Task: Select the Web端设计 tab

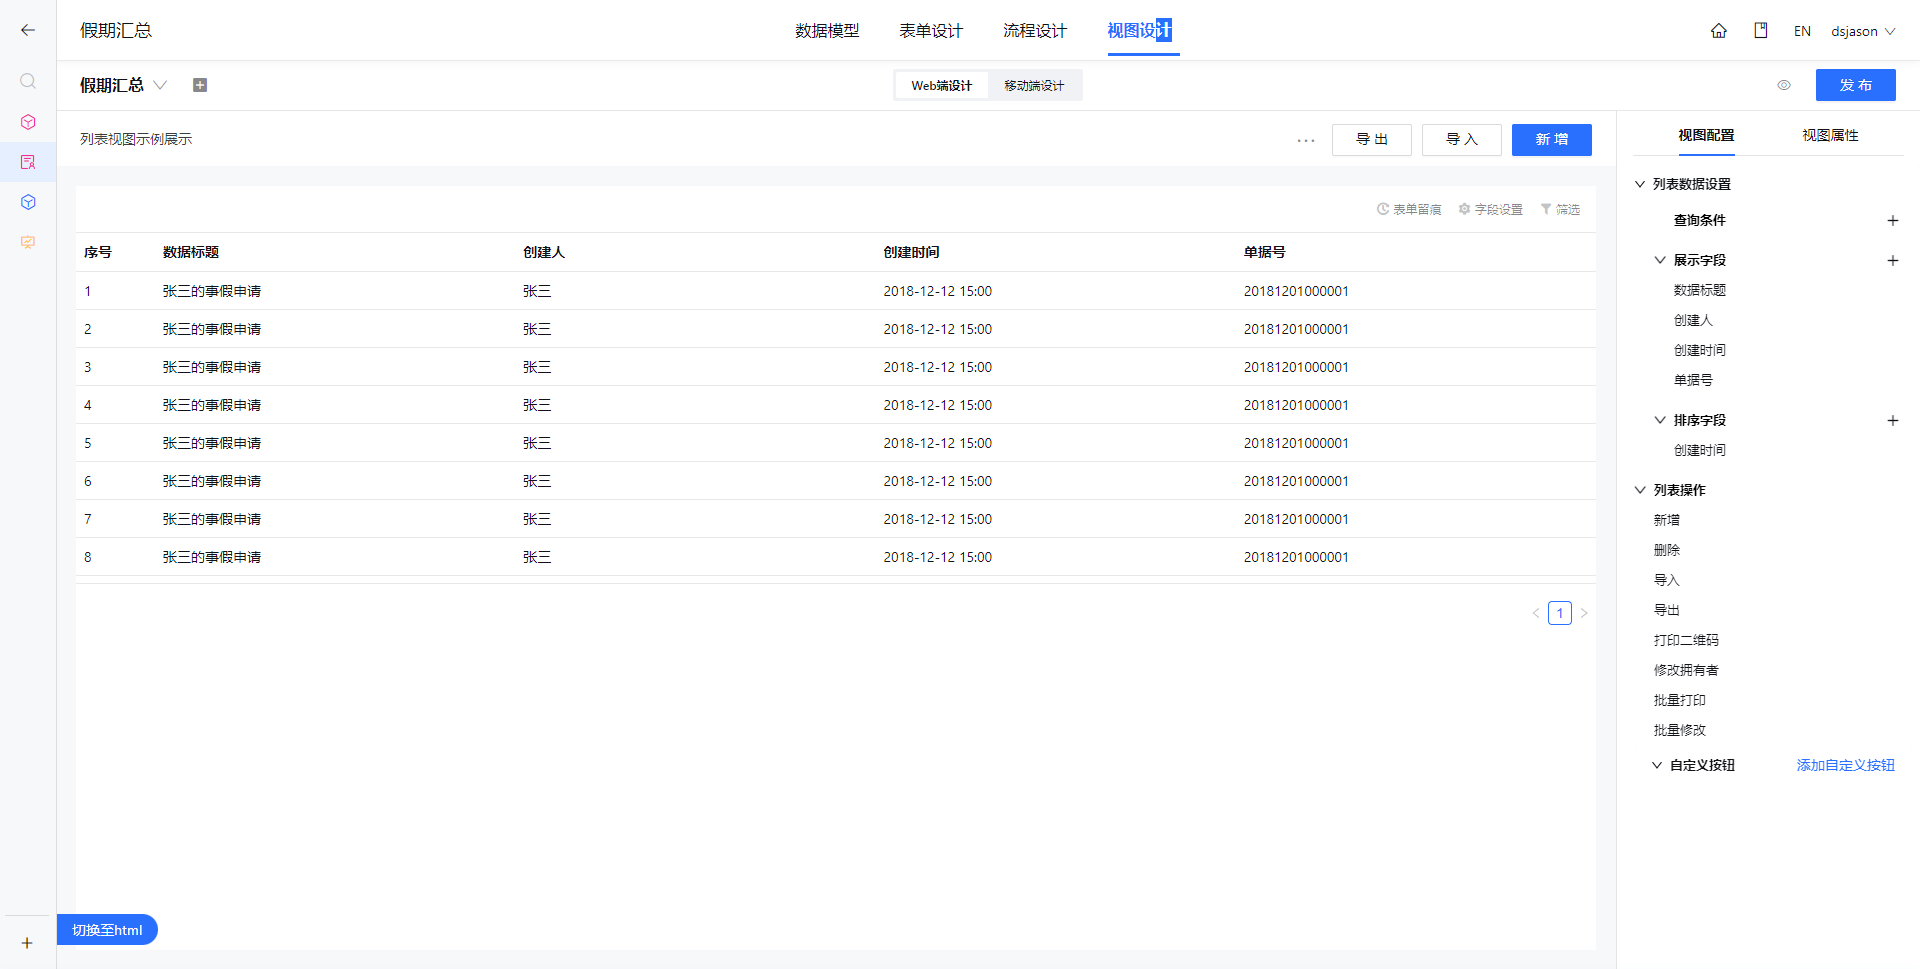Action: point(942,86)
